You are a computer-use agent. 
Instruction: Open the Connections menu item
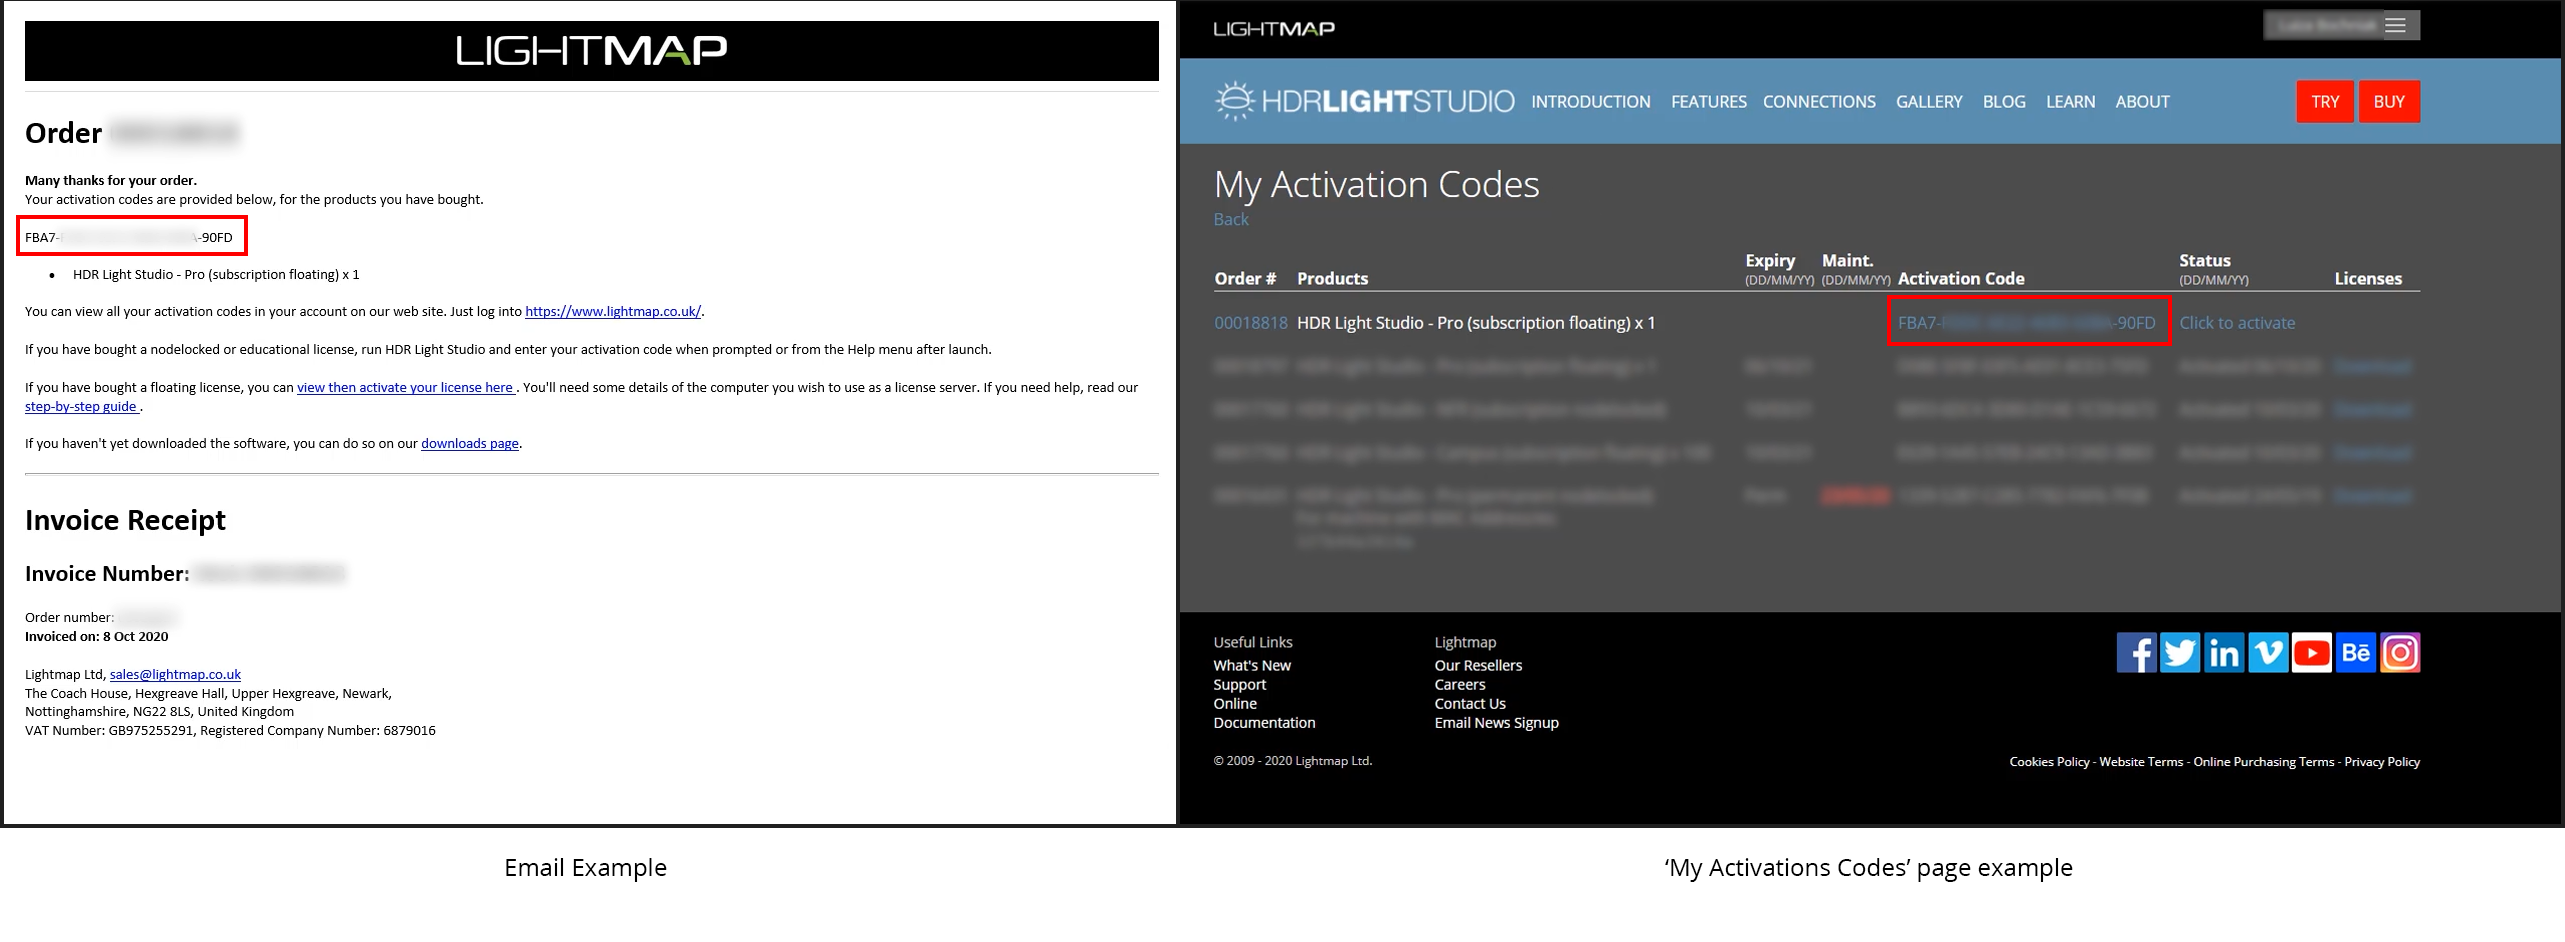tap(1819, 102)
